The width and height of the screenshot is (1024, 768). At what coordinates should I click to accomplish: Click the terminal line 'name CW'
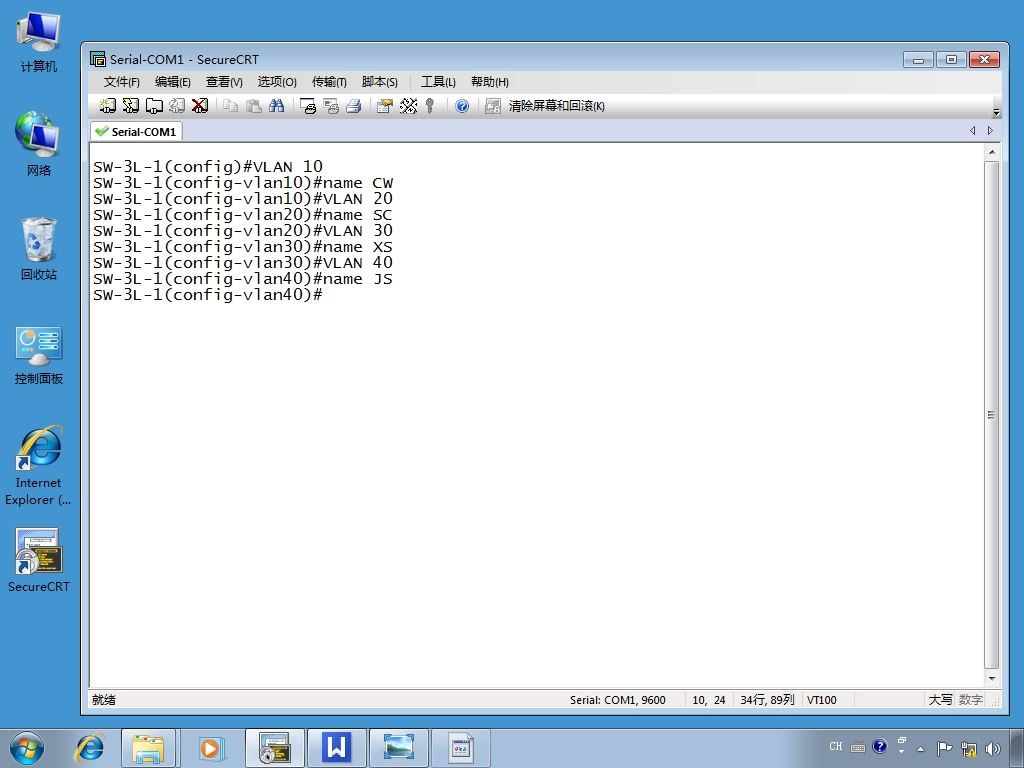[x=243, y=183]
